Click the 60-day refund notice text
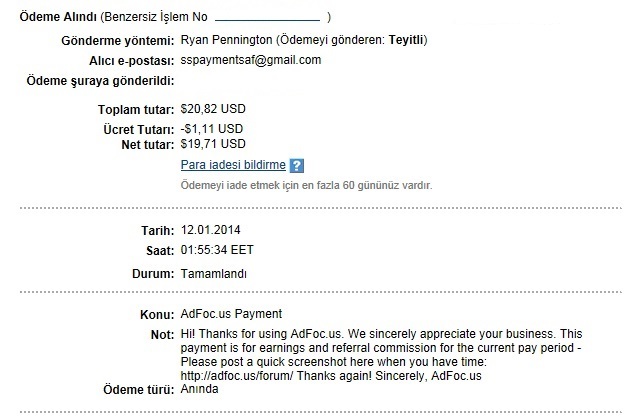The width and height of the screenshot is (638, 418). [306, 186]
